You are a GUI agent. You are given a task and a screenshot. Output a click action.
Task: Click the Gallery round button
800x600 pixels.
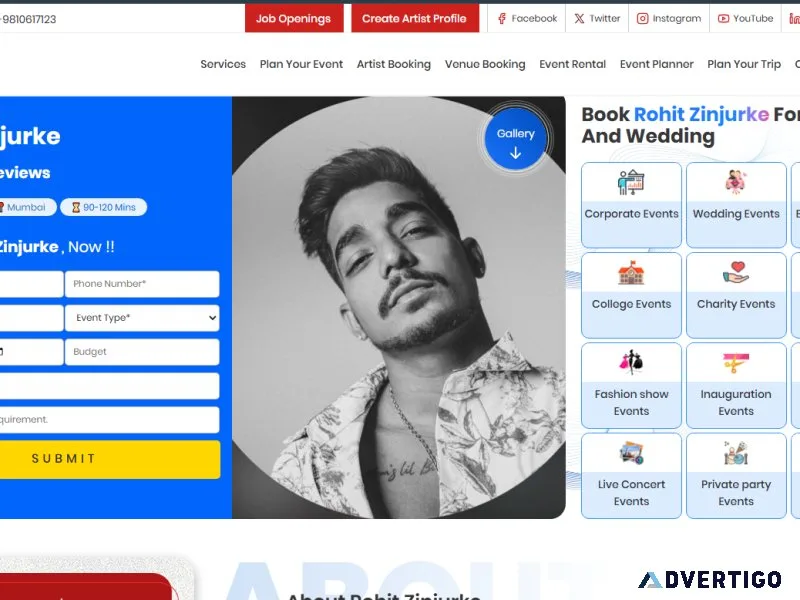515,139
